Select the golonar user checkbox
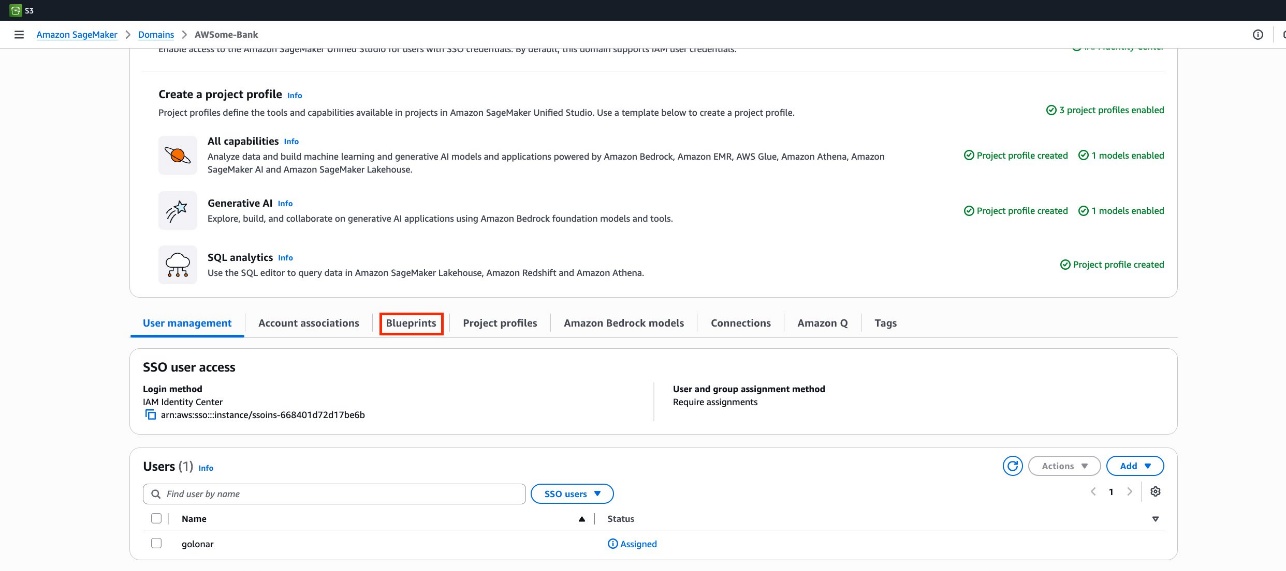This screenshot has width=1286, height=571. (156, 544)
